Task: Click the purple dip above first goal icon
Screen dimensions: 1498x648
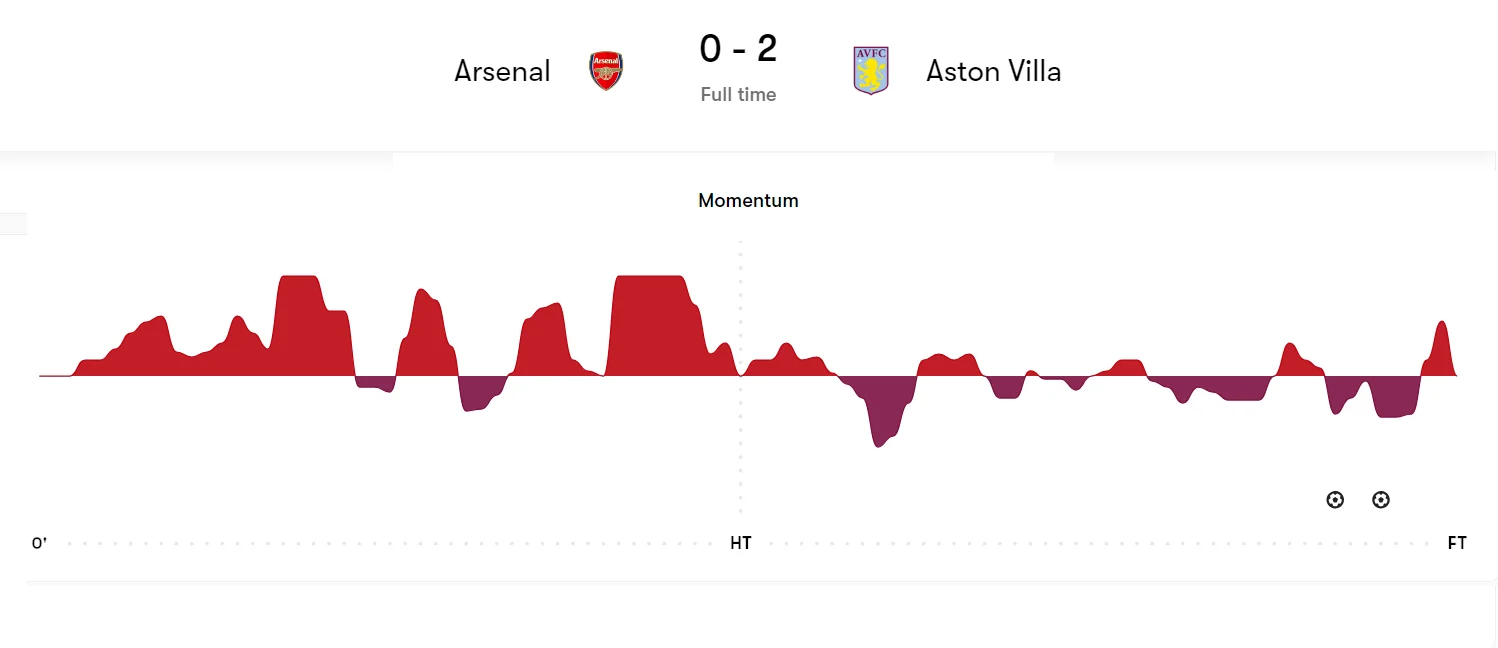Action: tap(1336, 397)
